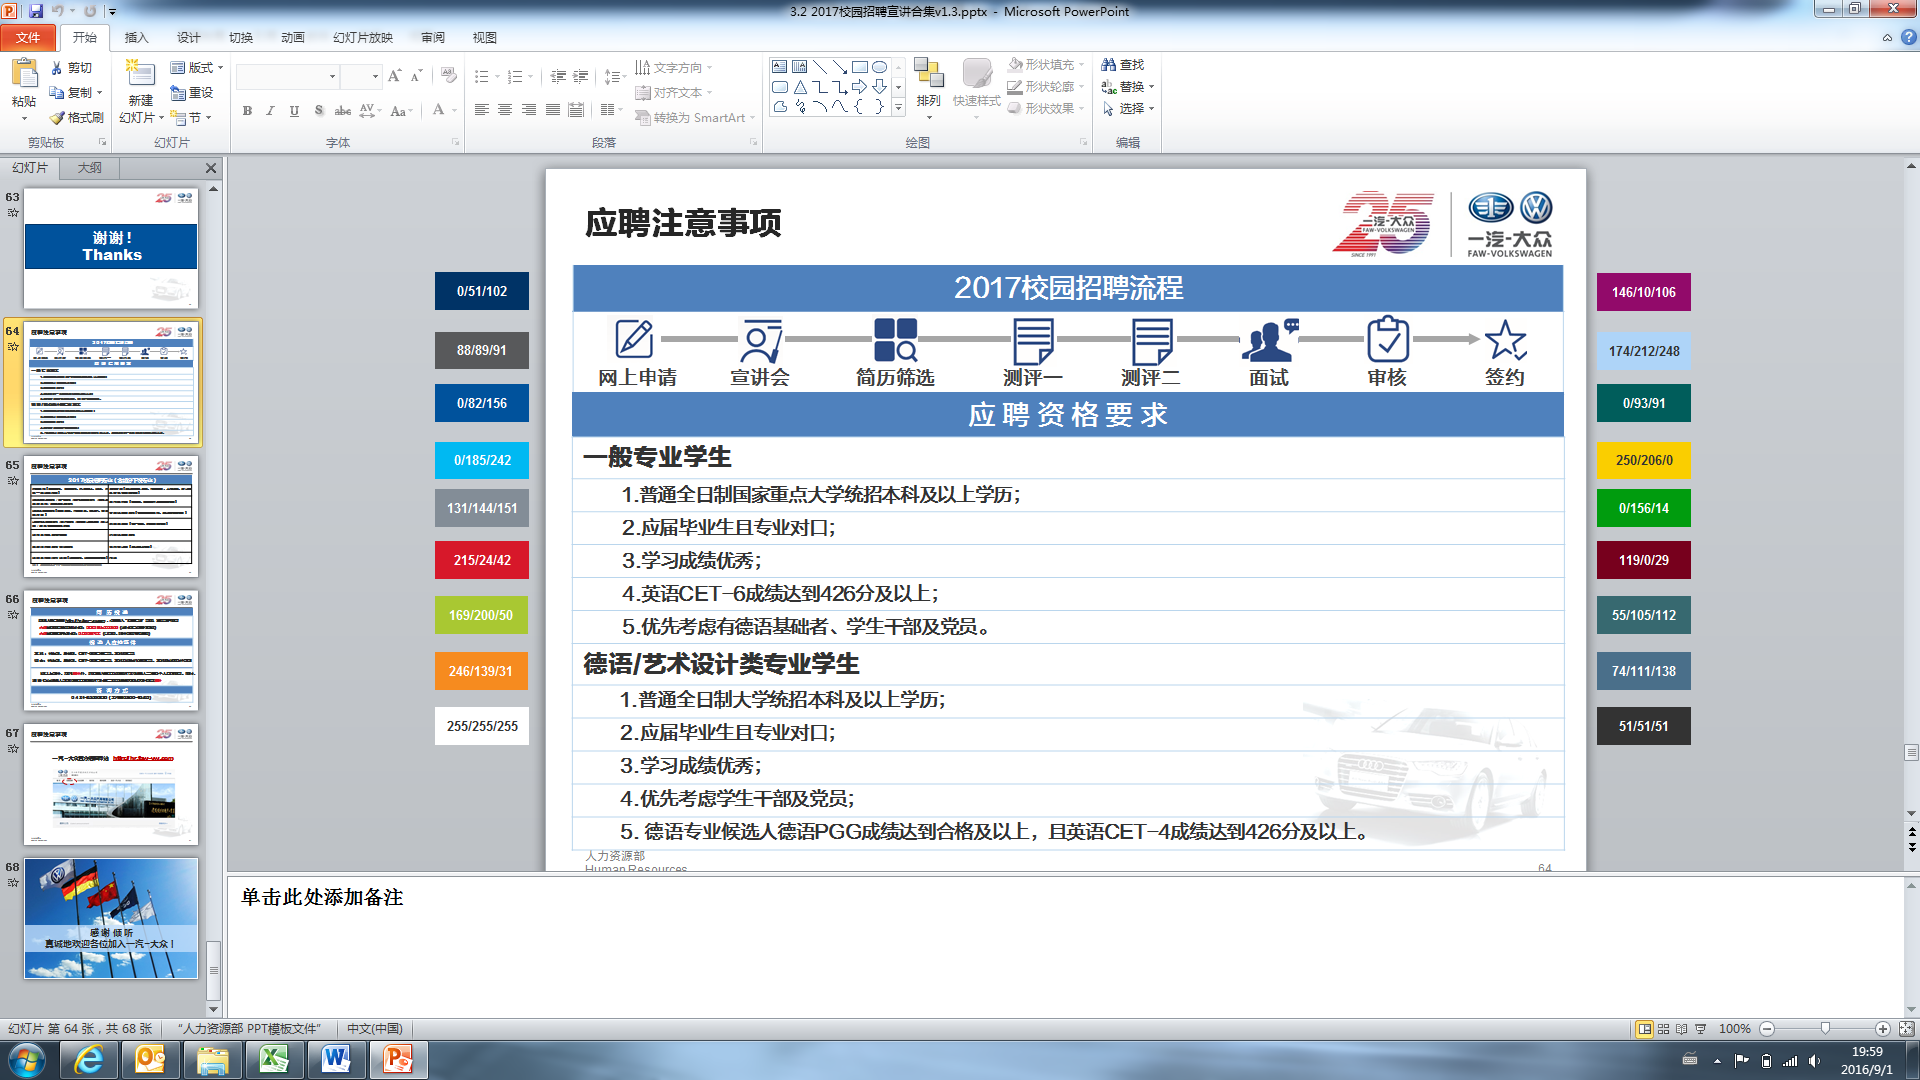Toggle underline text formatting

[294, 111]
